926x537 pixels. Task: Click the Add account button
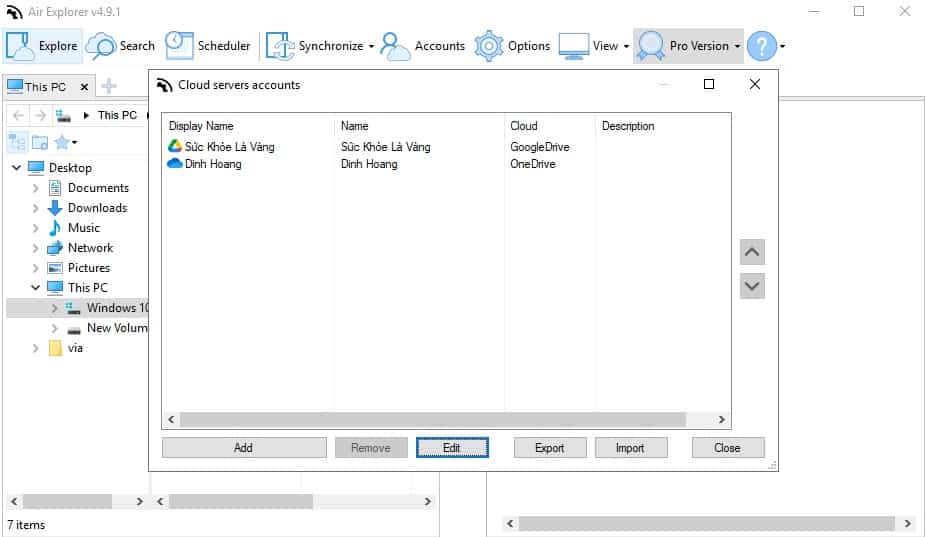(x=244, y=448)
